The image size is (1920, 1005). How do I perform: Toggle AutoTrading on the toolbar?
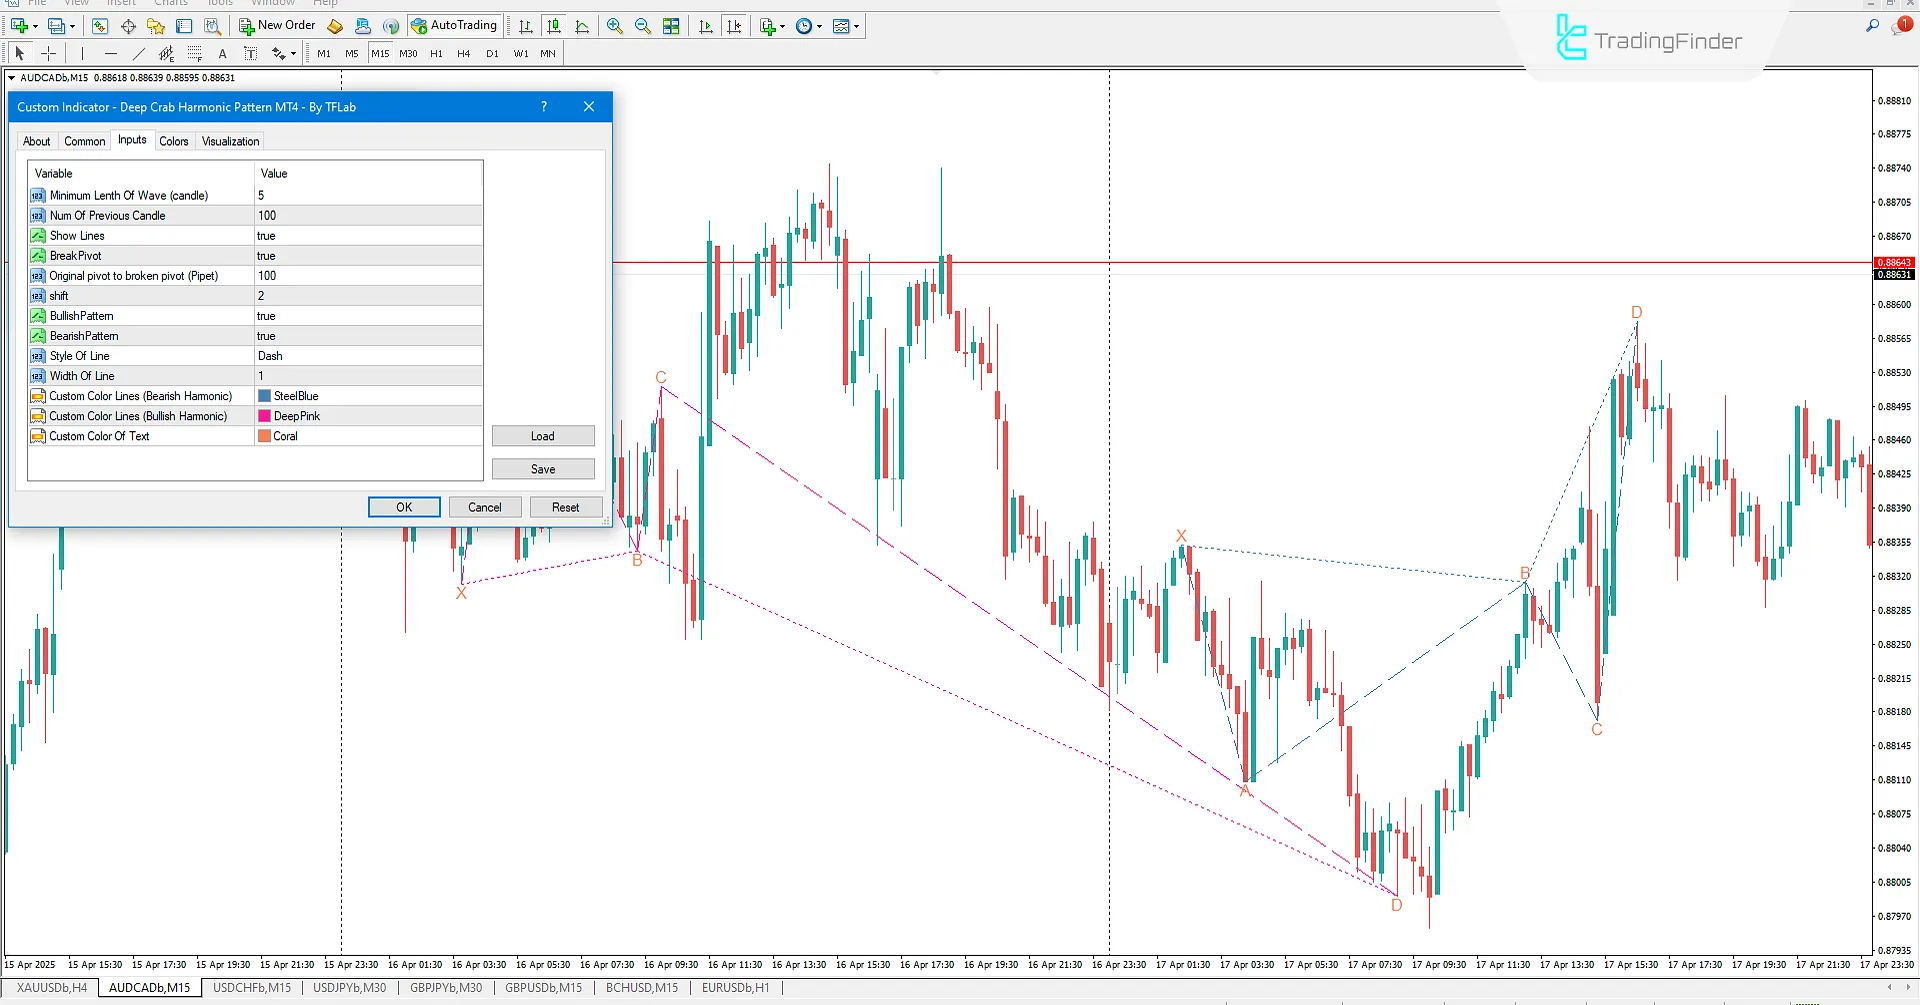(x=455, y=26)
